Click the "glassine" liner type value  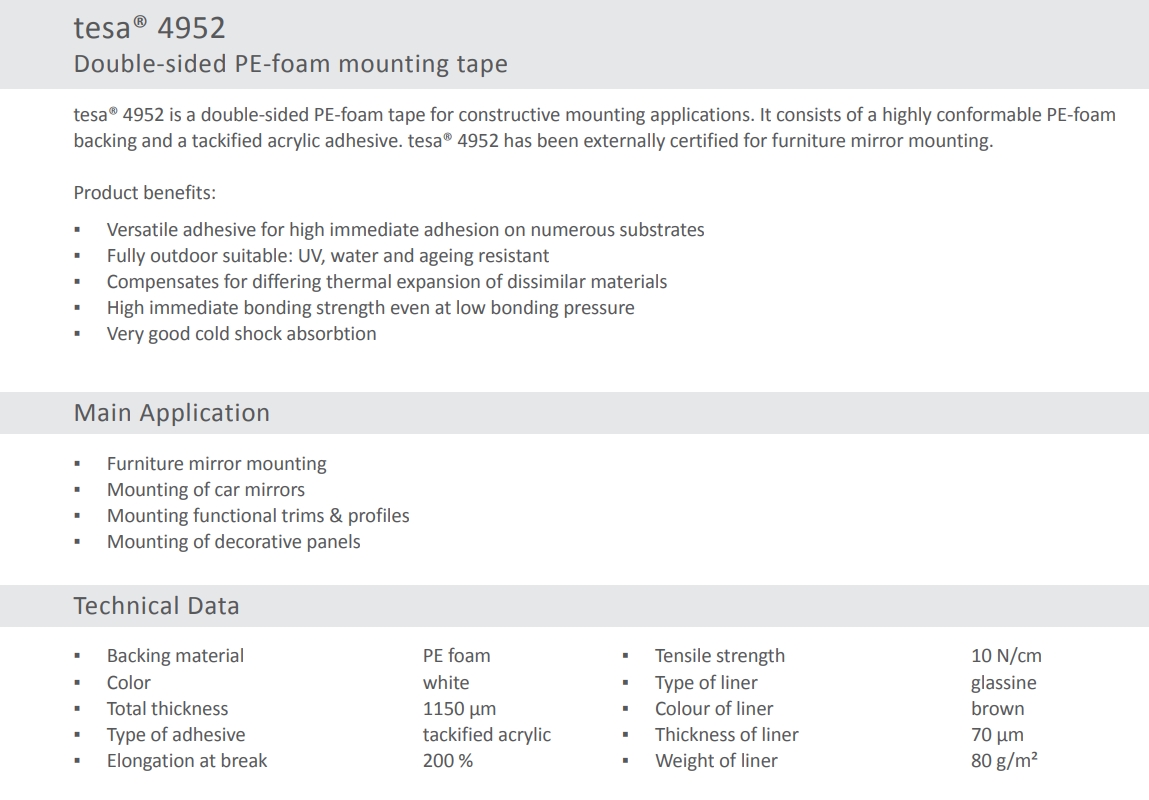tap(1003, 683)
